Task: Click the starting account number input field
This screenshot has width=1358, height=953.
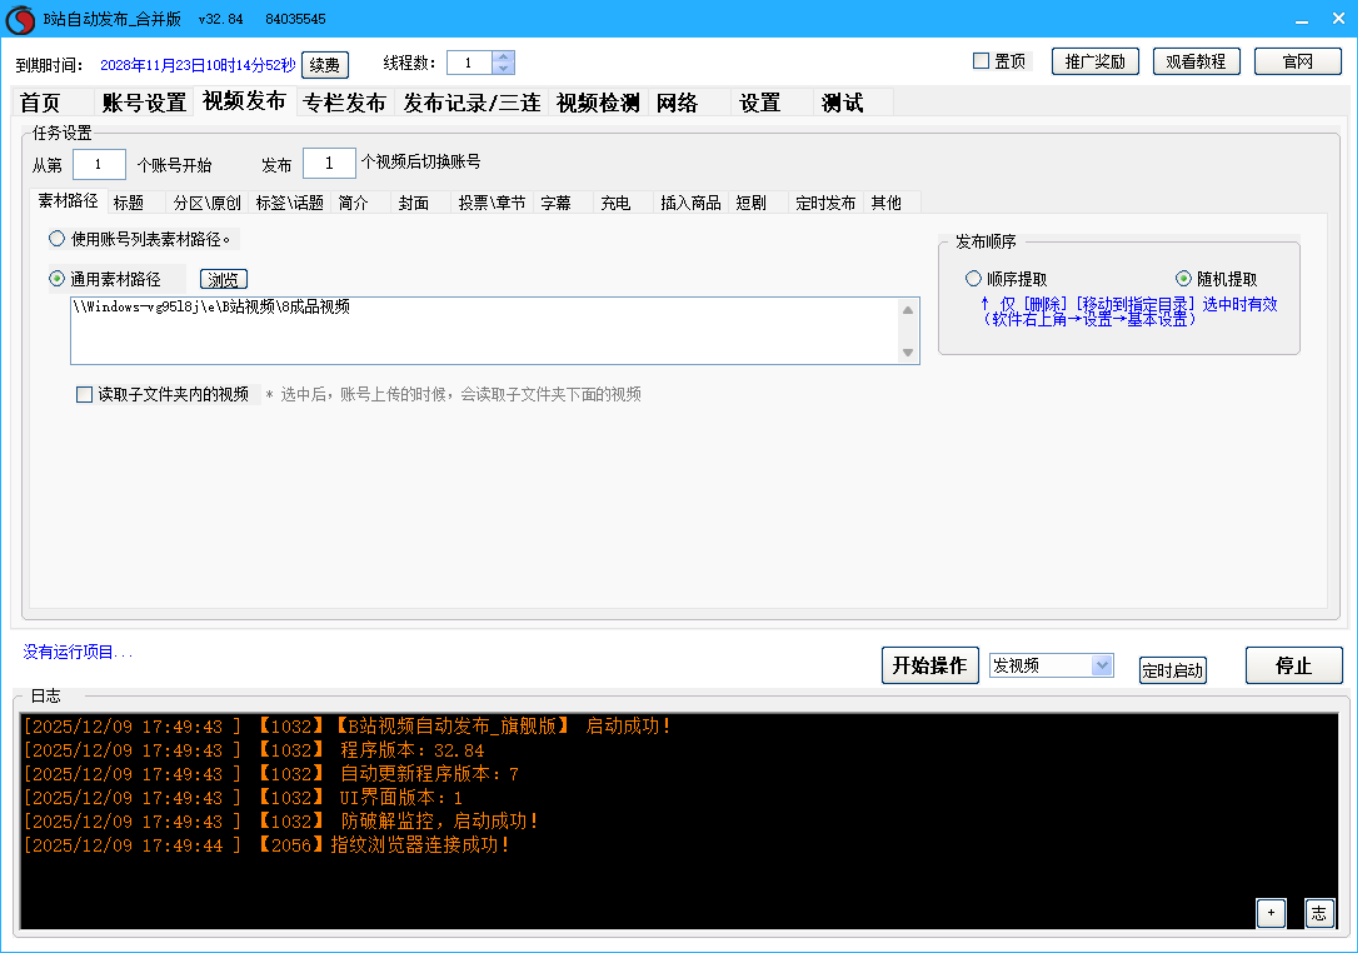Action: [99, 164]
